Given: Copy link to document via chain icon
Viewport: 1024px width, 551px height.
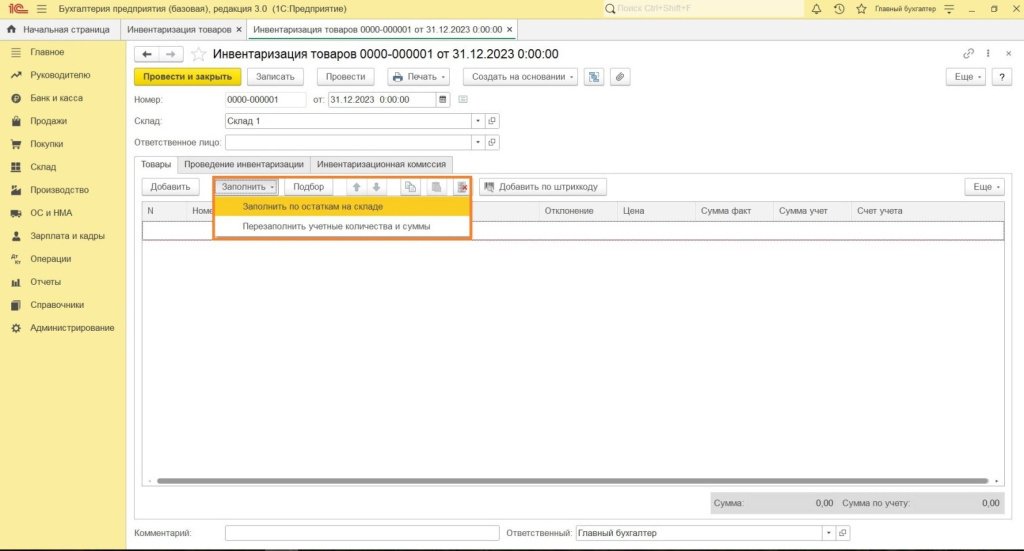Looking at the screenshot, I should 968,54.
